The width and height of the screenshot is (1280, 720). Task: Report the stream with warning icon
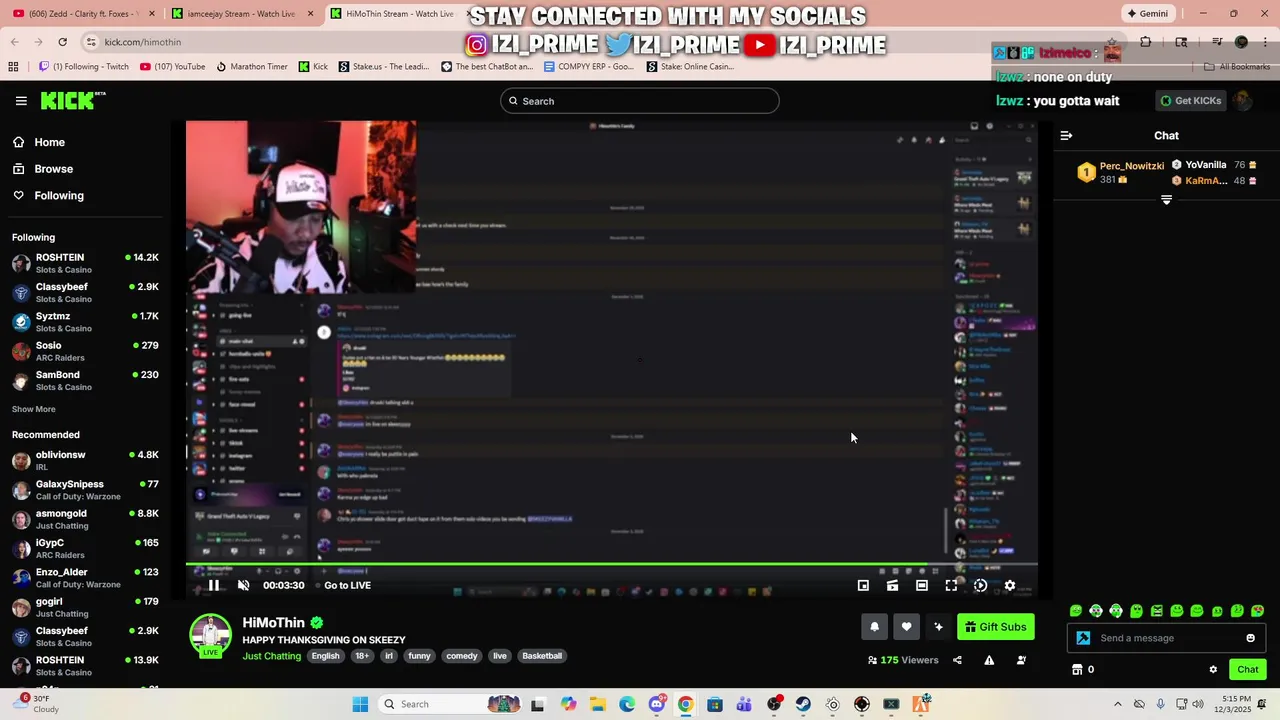(x=989, y=660)
